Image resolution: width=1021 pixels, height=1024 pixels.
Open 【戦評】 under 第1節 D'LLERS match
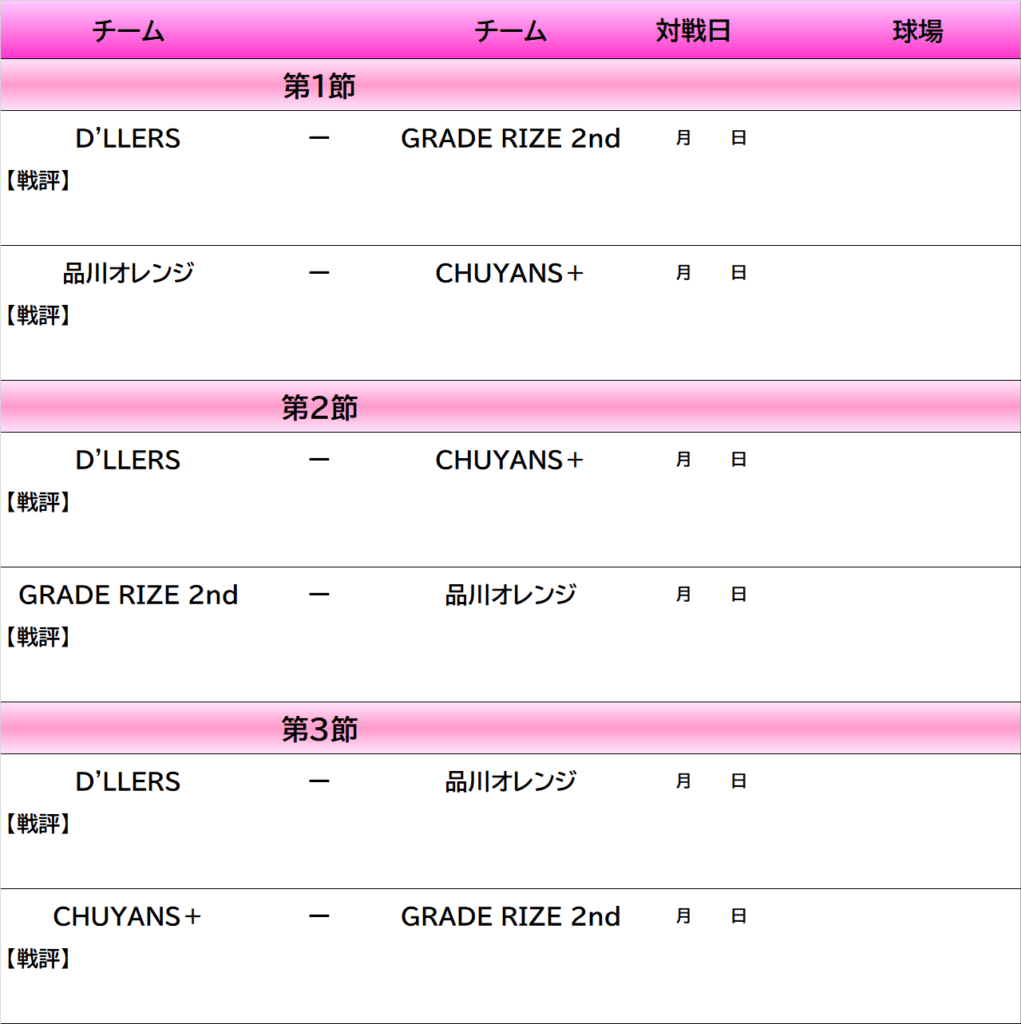pyautogui.click(x=38, y=181)
